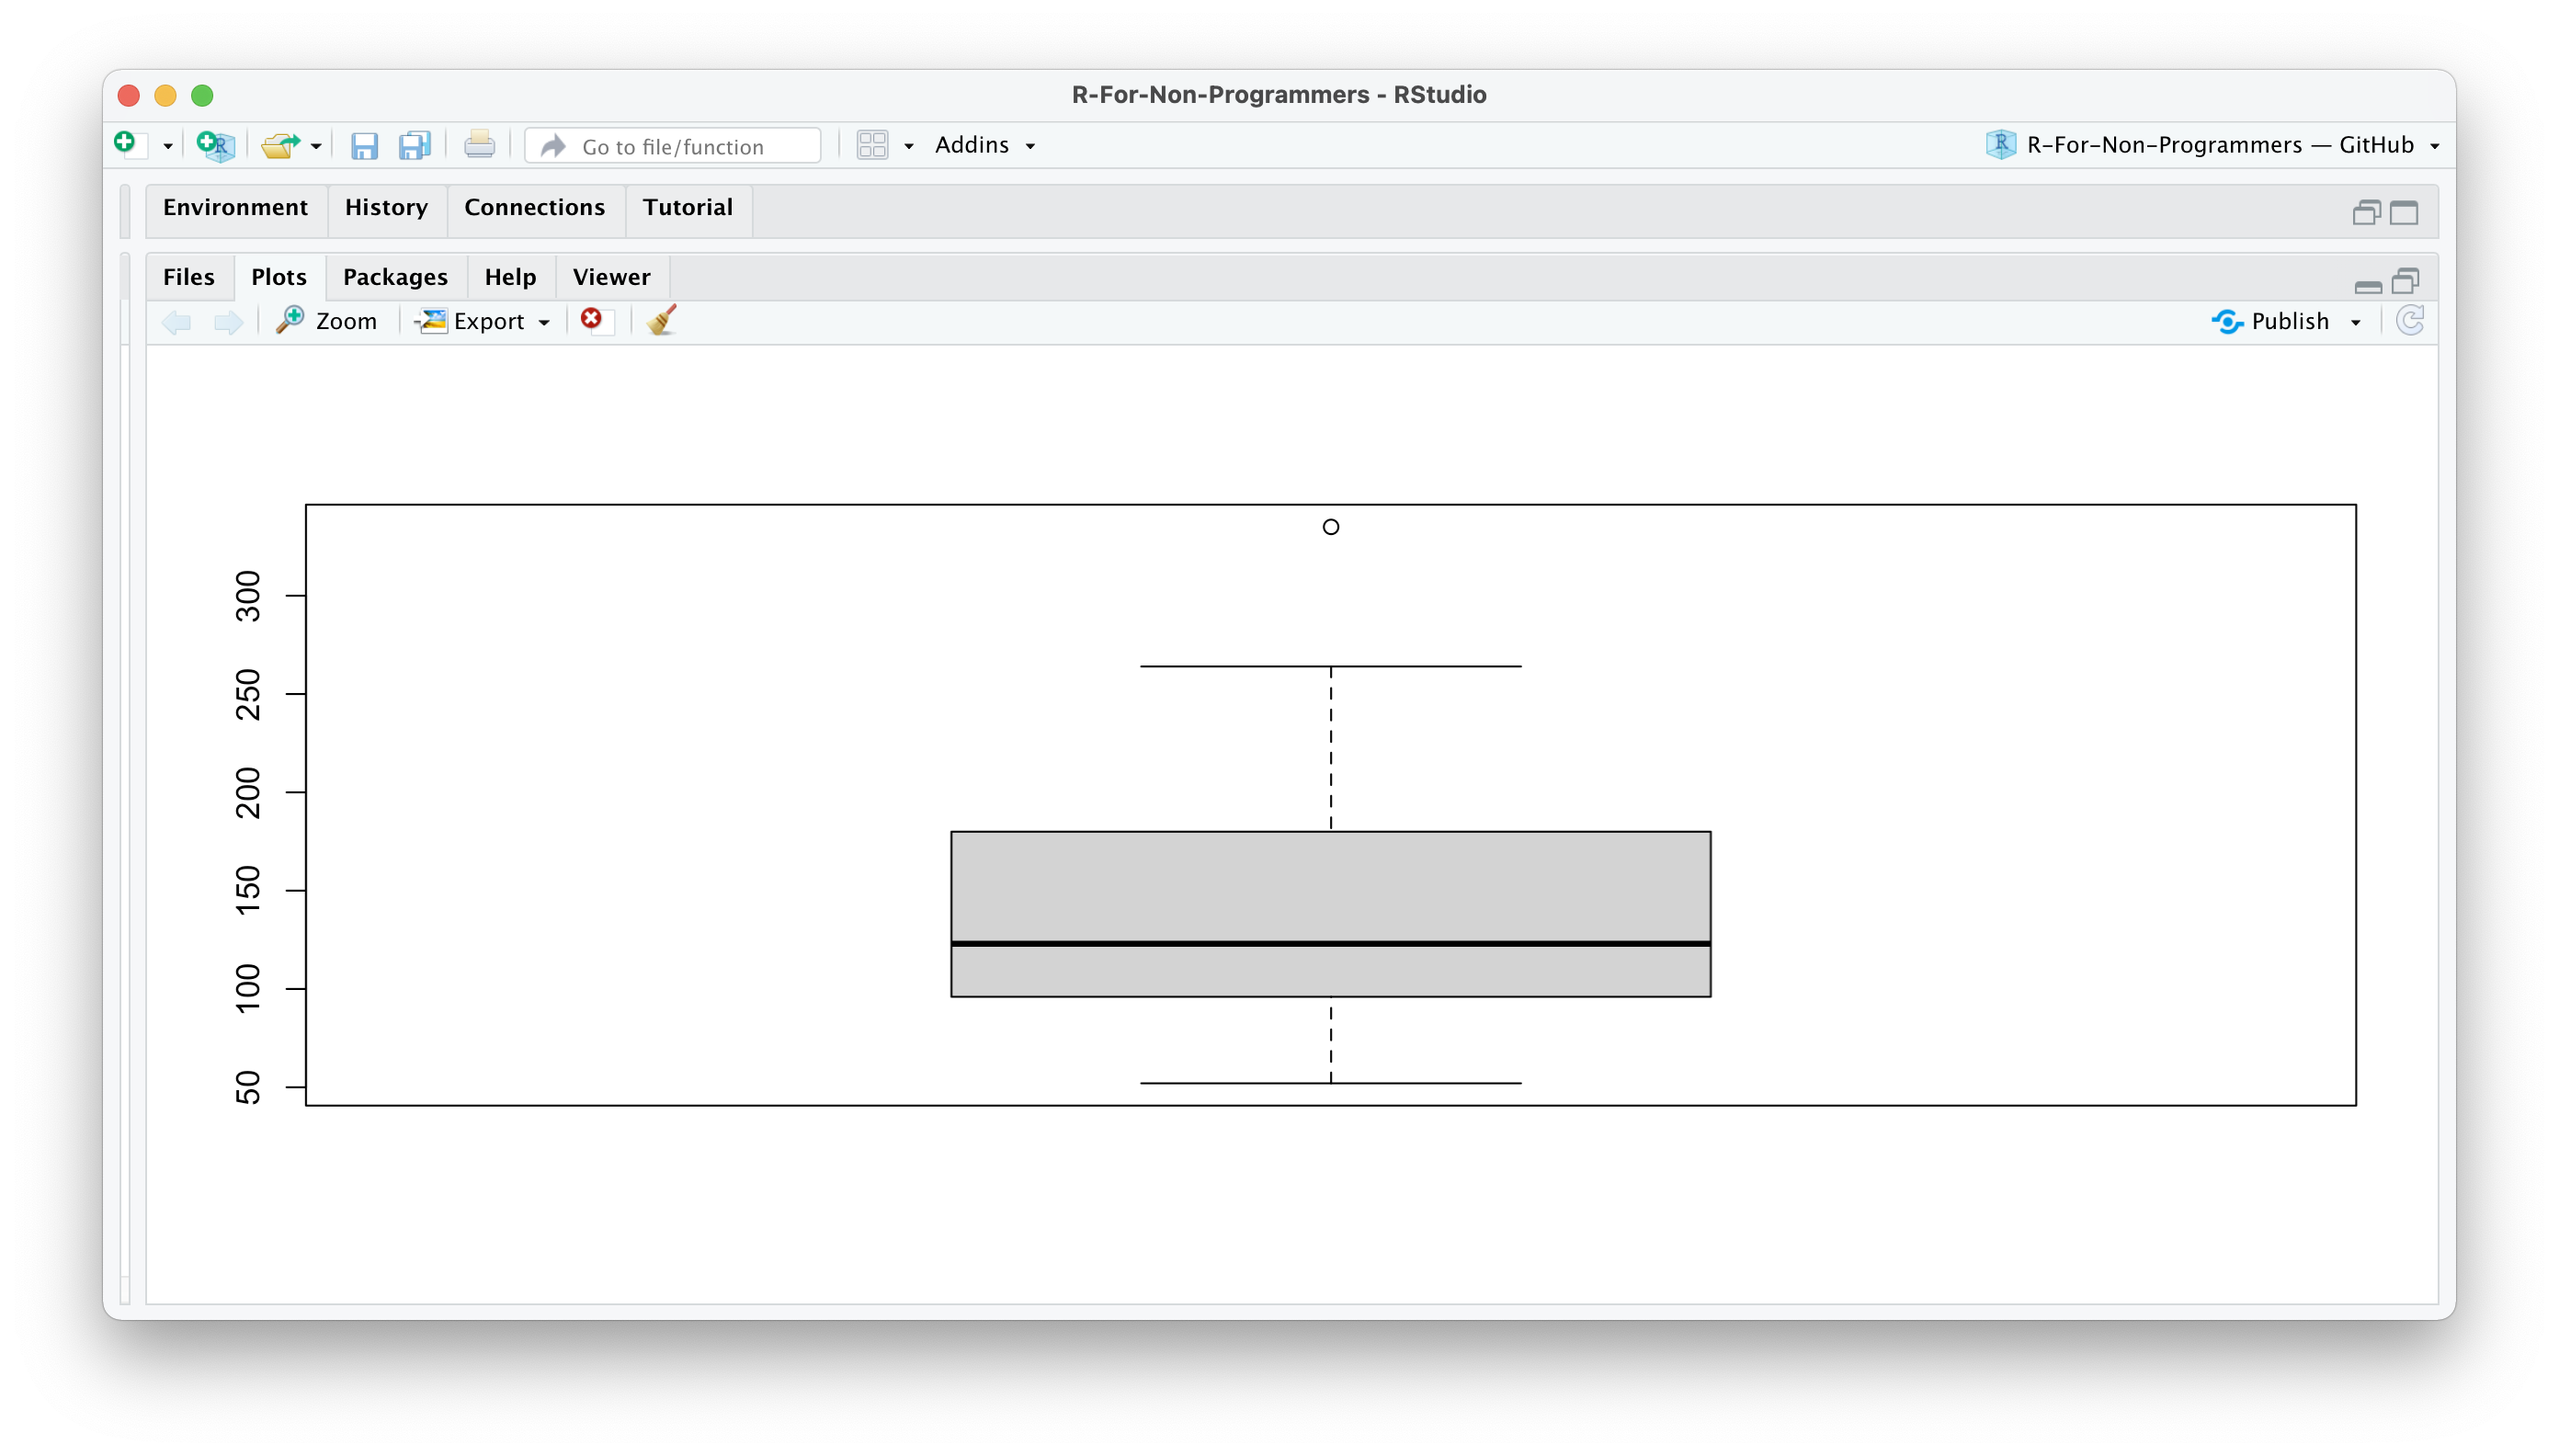Click the Environment tab
Viewport: 2559px width, 1456px height.
[x=233, y=206]
